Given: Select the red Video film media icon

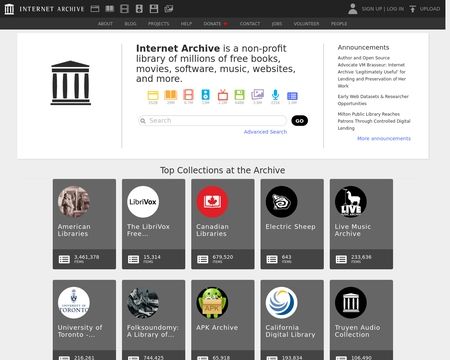Looking at the screenshot, I should [x=188, y=95].
